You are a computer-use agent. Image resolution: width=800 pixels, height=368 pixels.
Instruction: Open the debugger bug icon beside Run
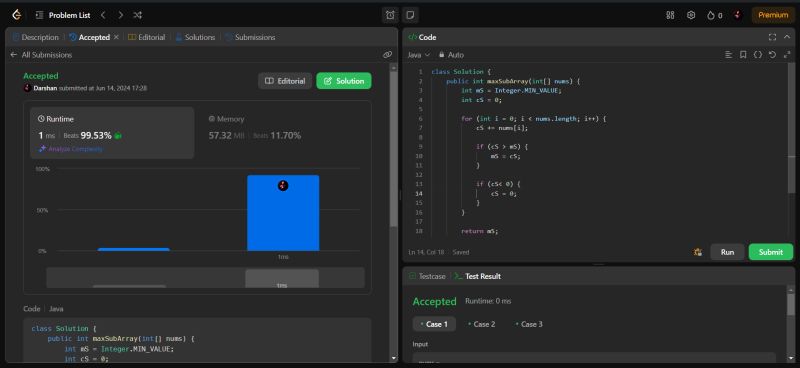click(698, 252)
